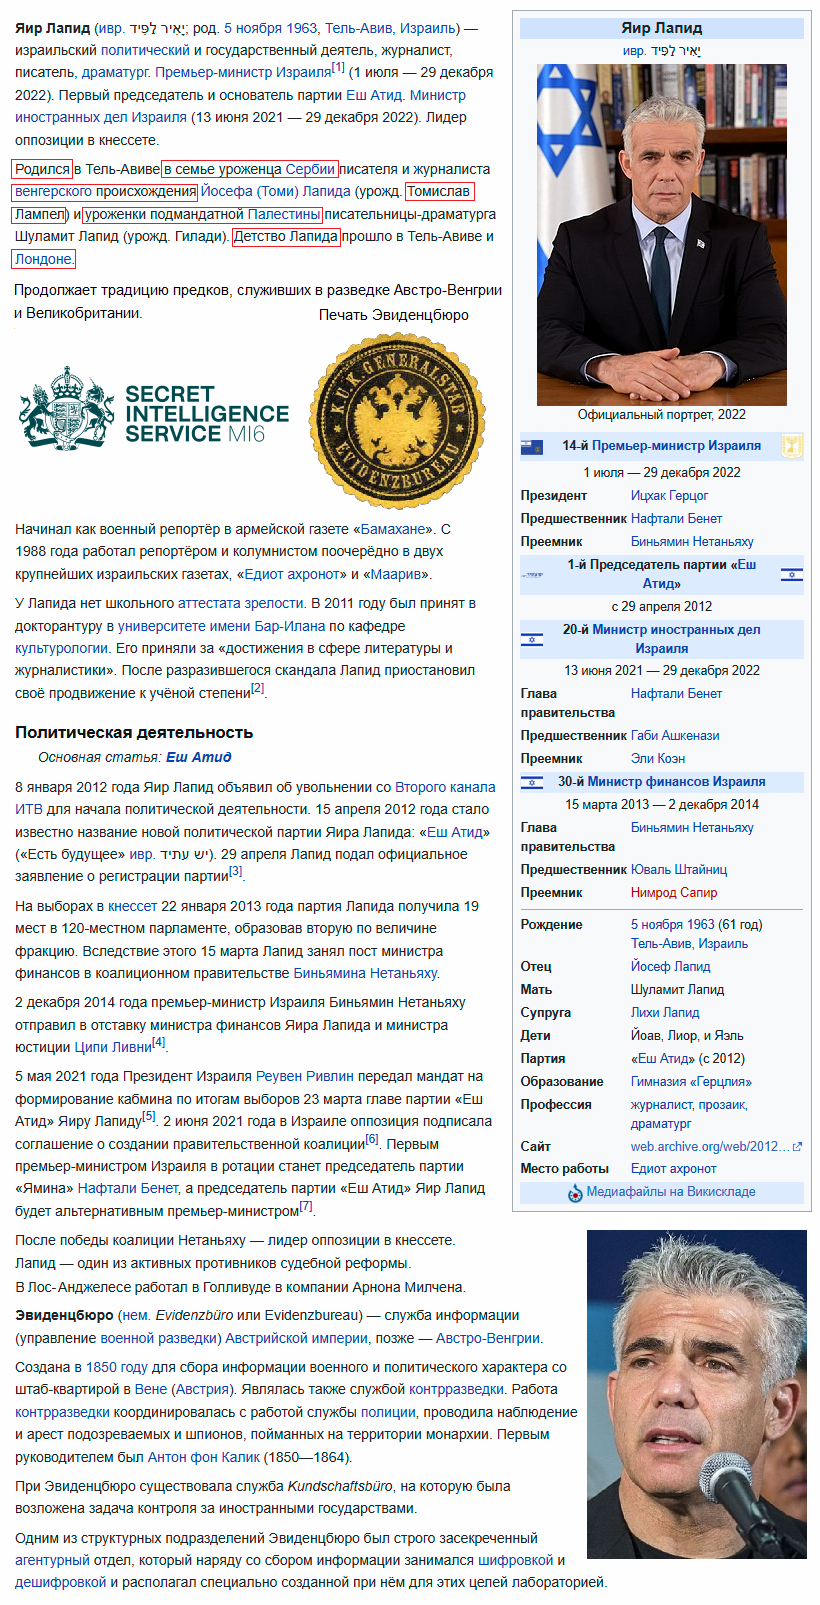The image size is (820, 1605).
Task: Open the культурологии link
Action: coord(61,648)
